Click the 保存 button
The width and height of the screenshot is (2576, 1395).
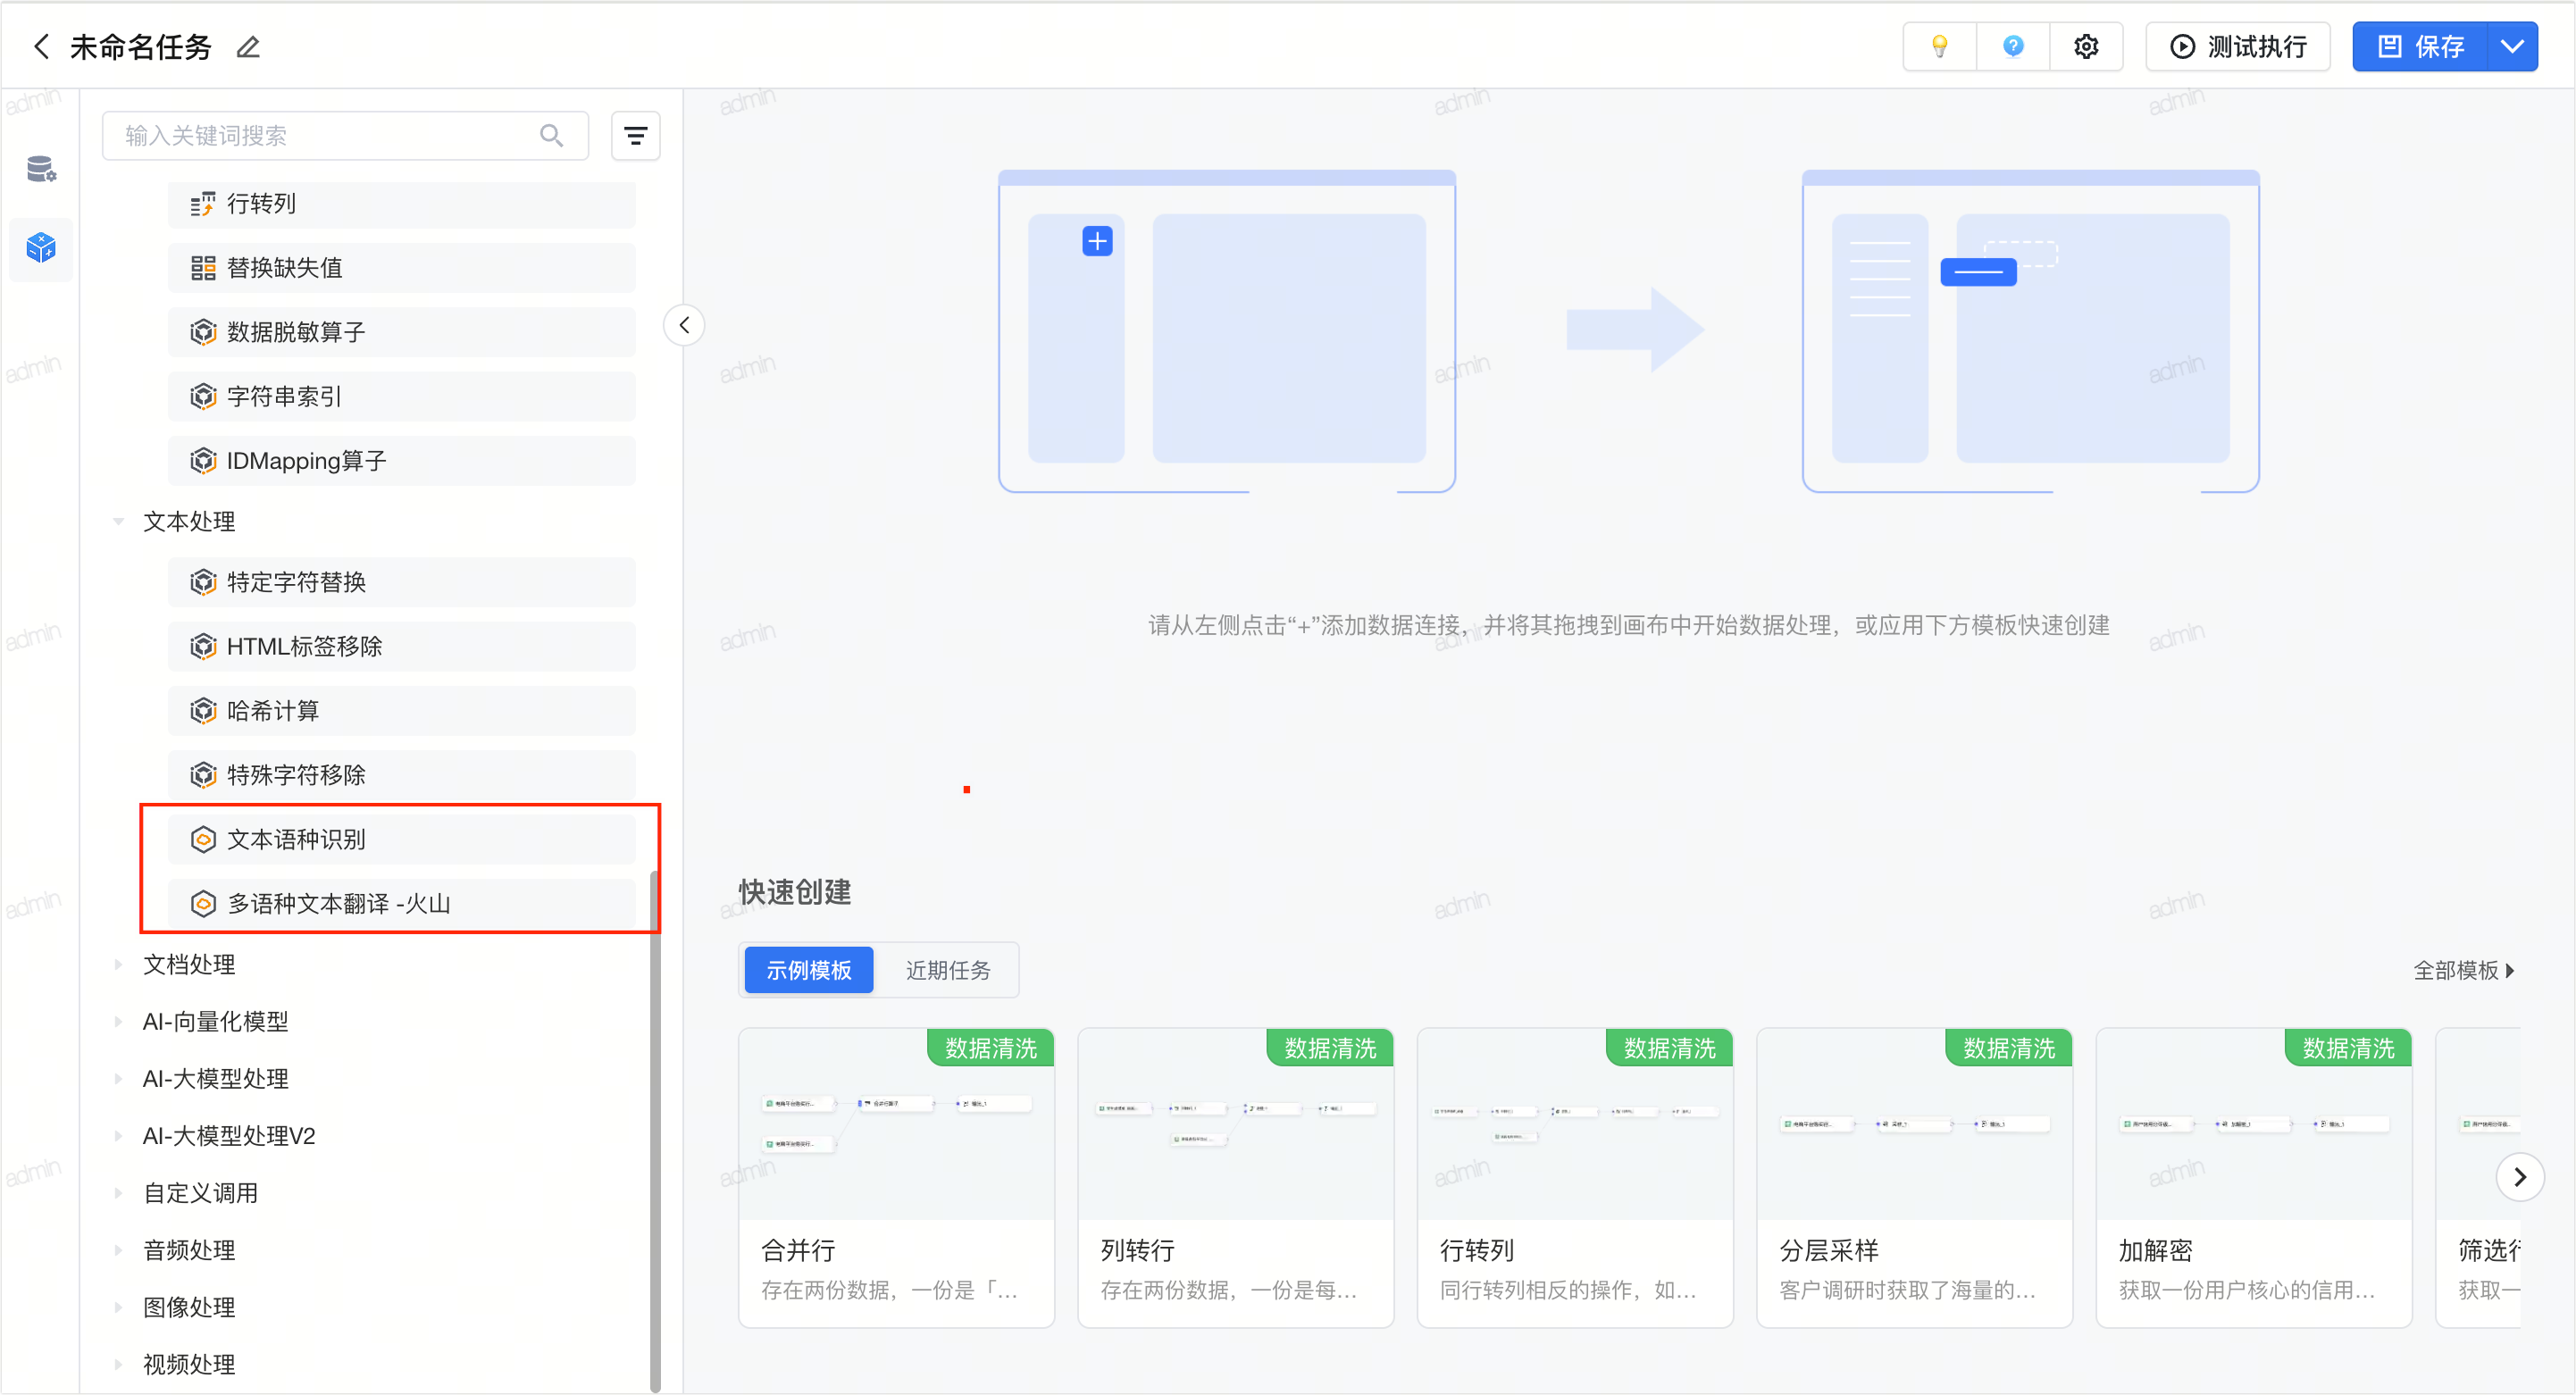[x=2420, y=47]
